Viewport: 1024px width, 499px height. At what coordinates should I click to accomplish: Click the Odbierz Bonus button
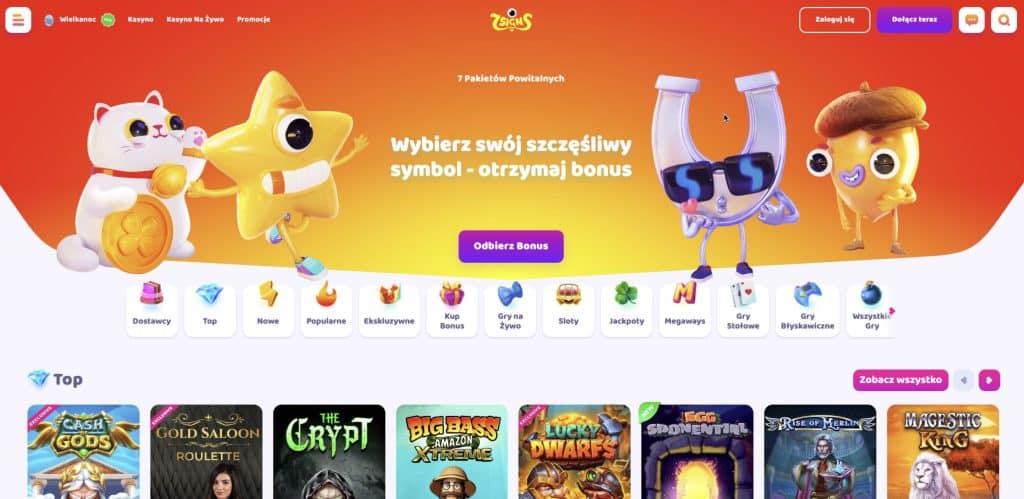[511, 246]
